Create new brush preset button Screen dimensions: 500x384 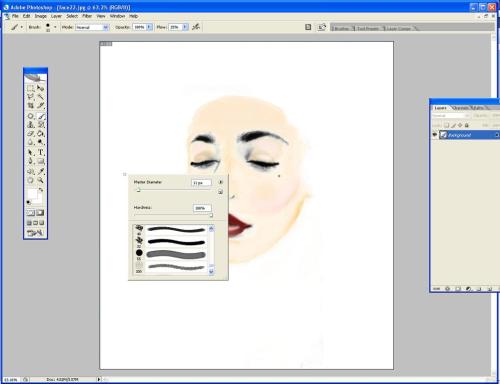tap(220, 192)
